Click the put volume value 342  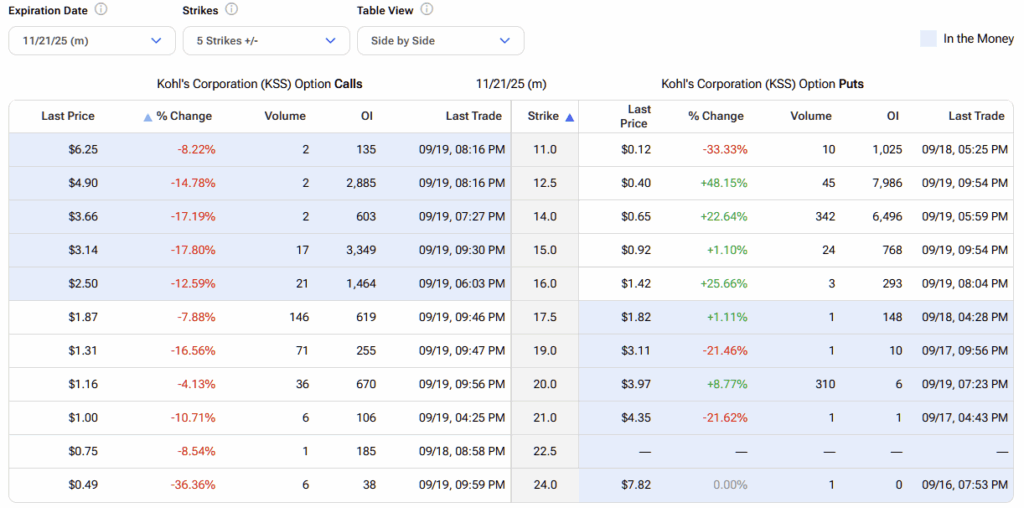[x=825, y=217]
